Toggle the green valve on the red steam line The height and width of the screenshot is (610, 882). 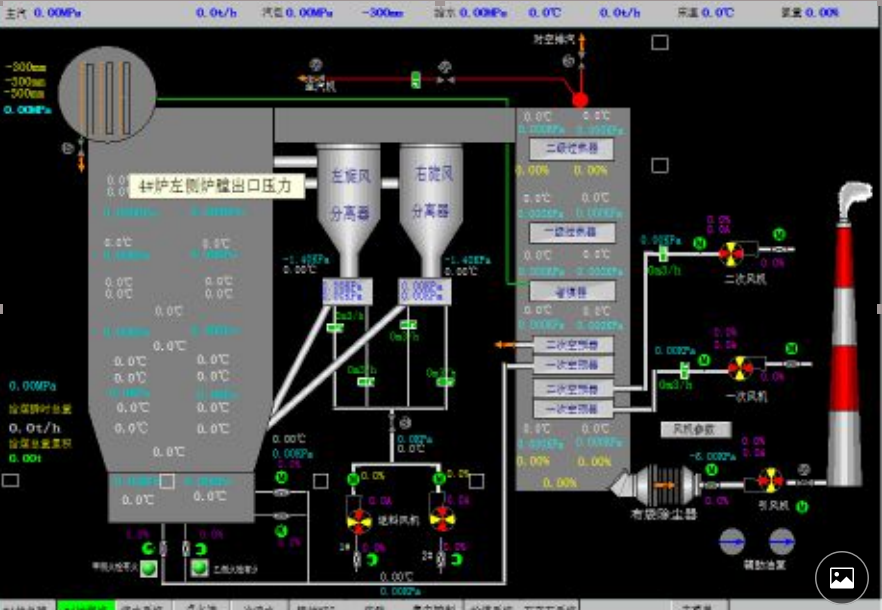[416, 78]
